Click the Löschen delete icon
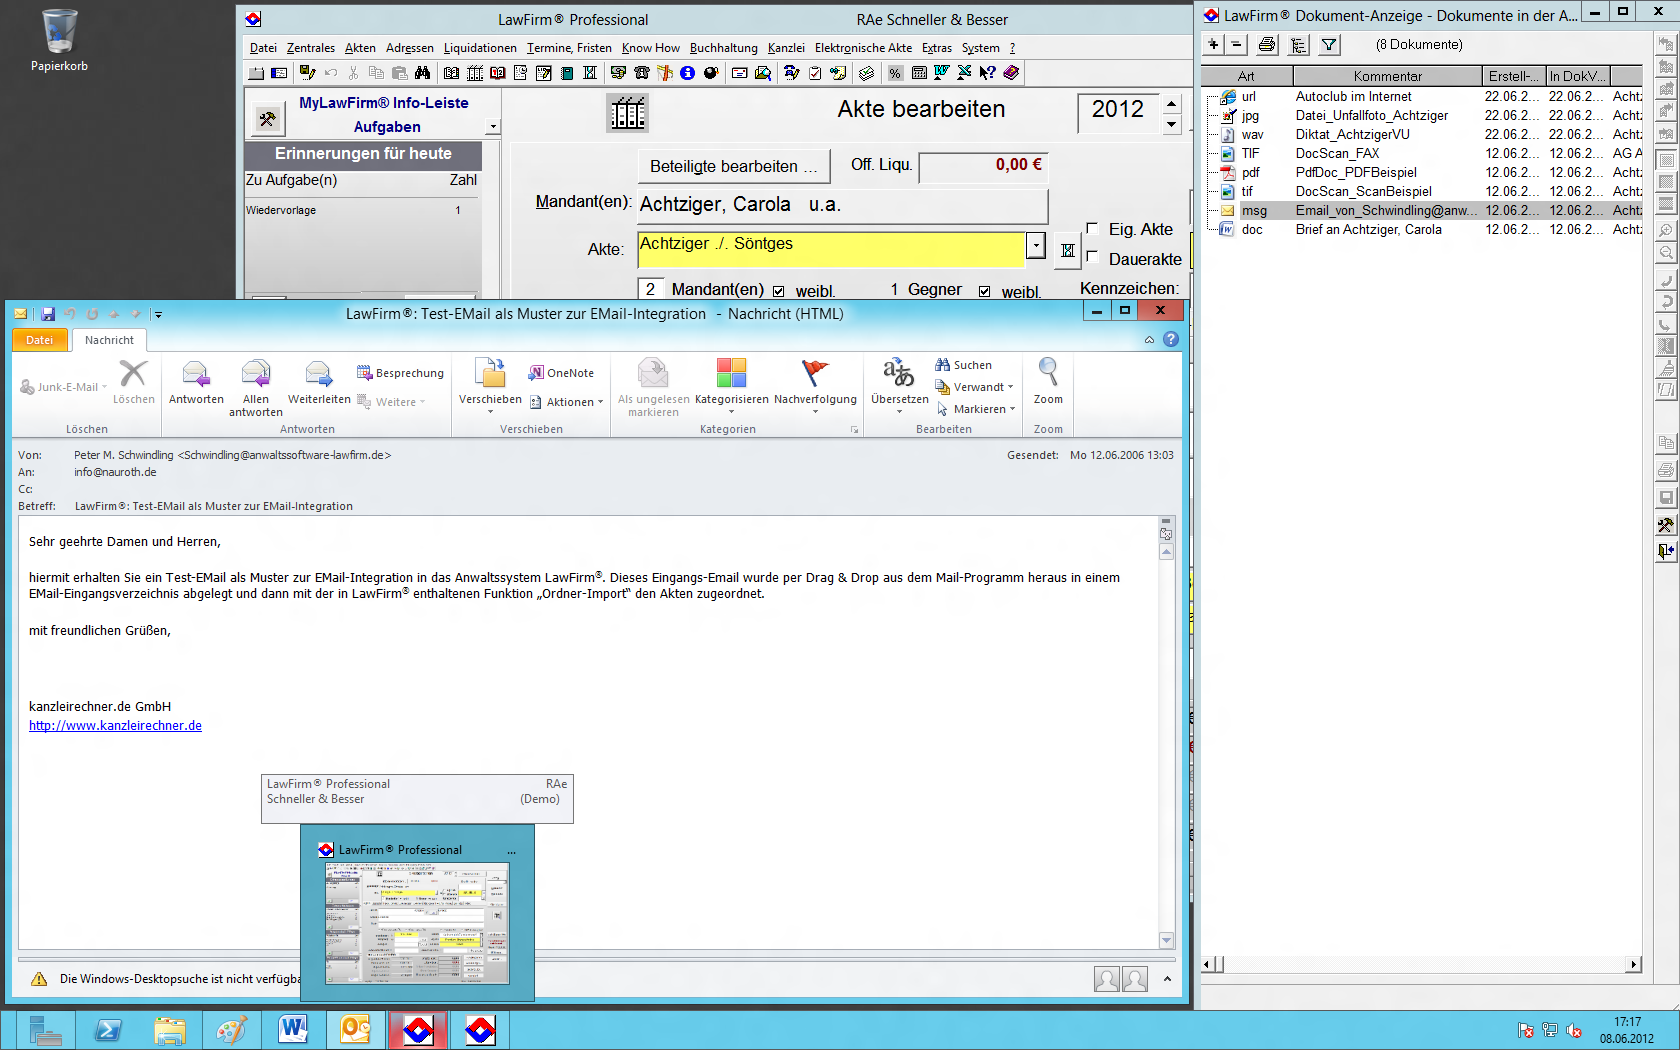 coord(133,375)
